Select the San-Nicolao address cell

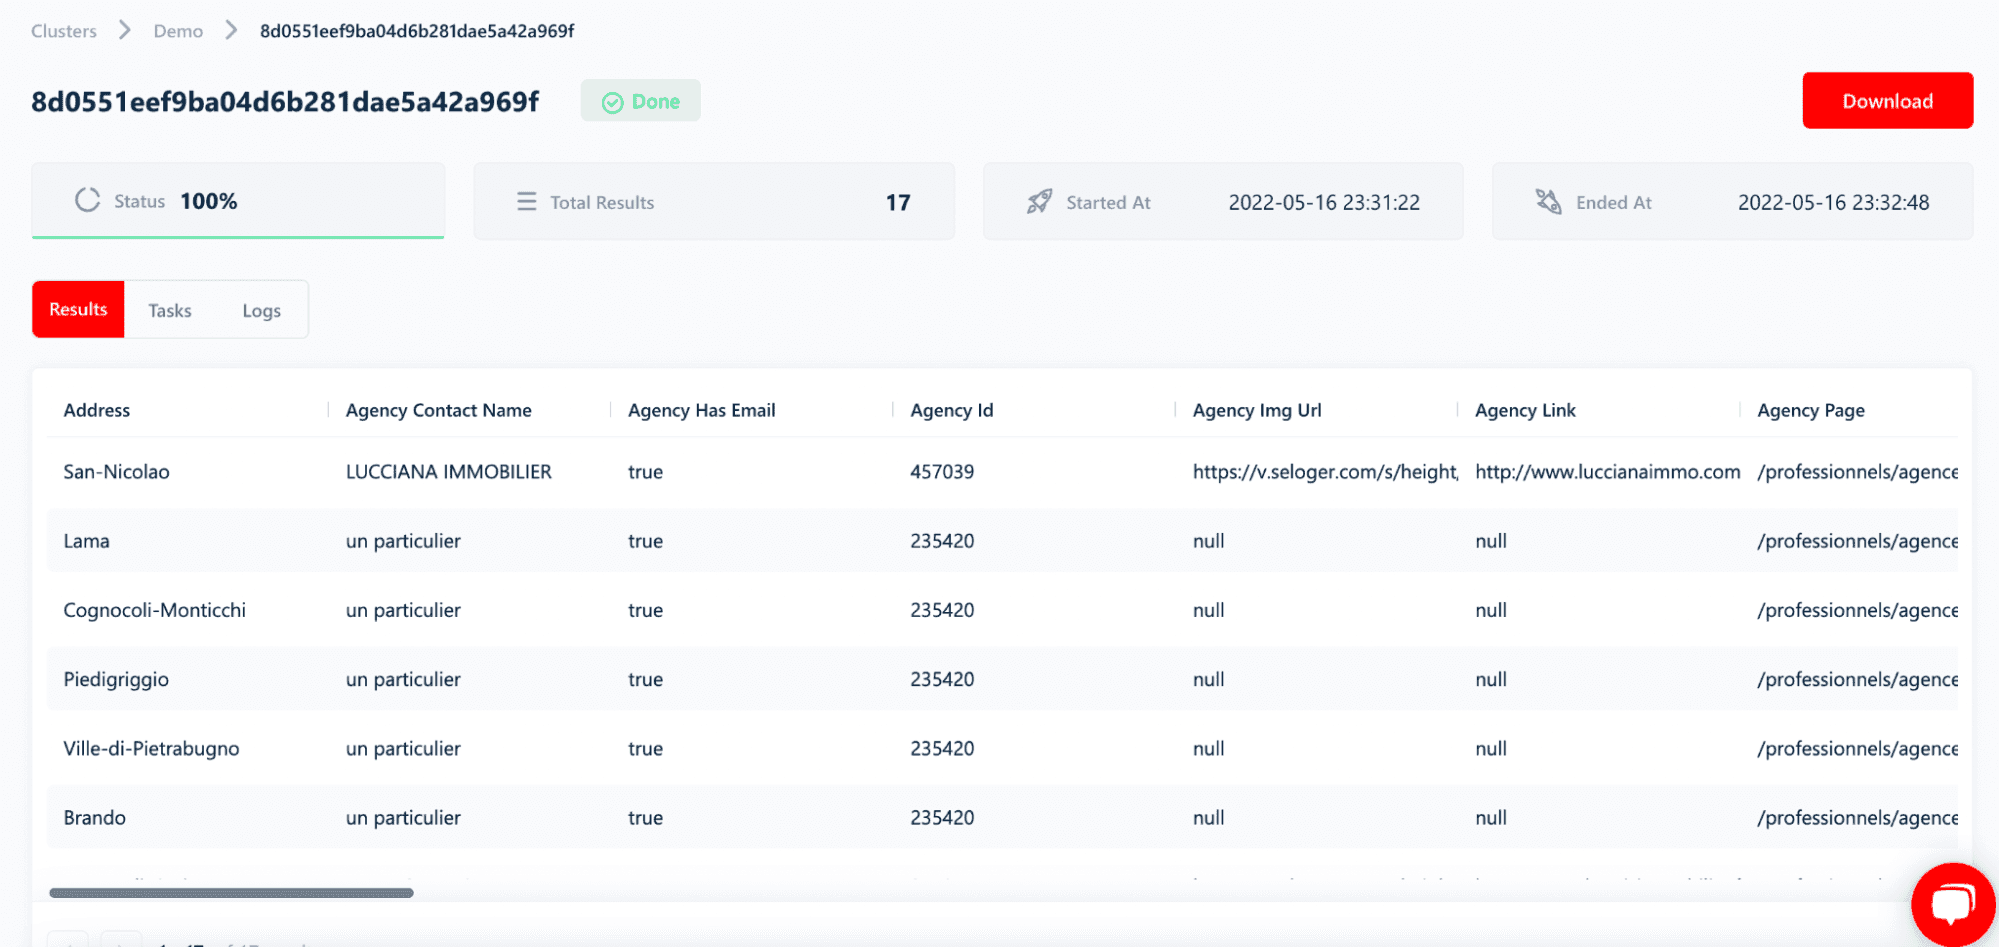click(116, 471)
